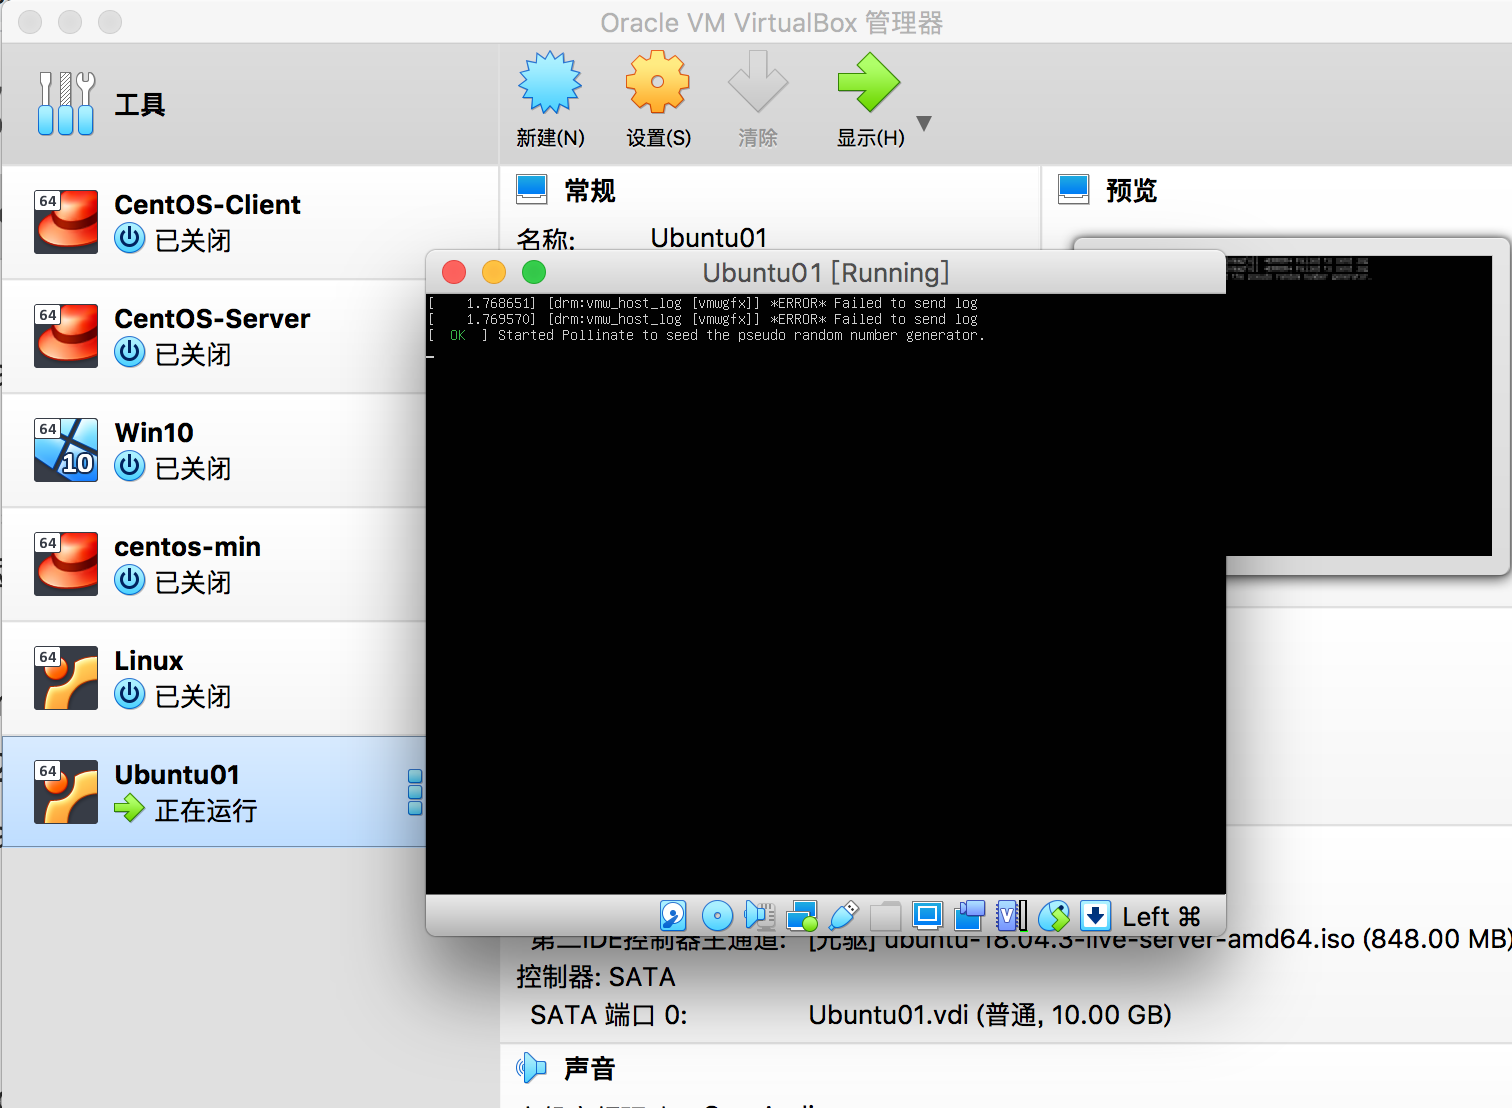Click the Discard (清除) toolbar icon
1512x1108 pixels.
point(758,82)
